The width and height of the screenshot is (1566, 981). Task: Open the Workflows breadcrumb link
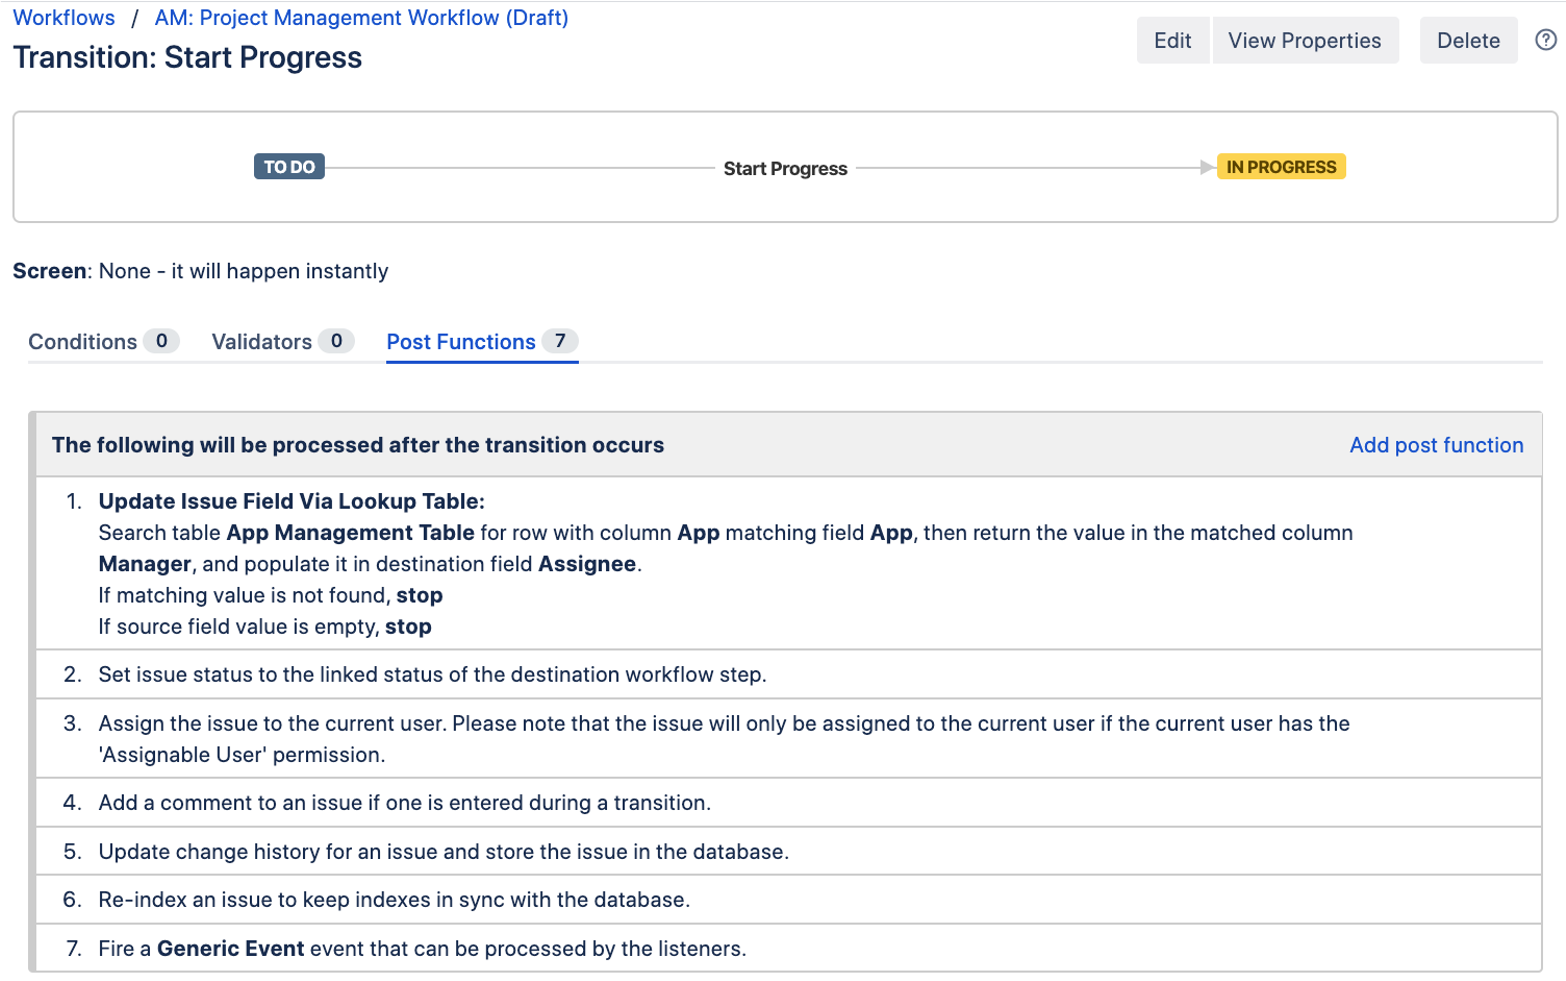click(64, 18)
